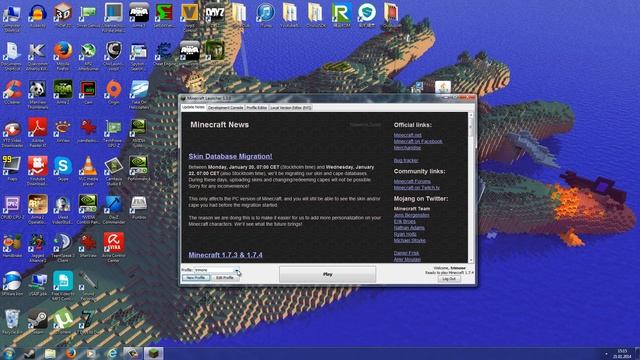The height and width of the screenshot is (360, 640).
Task: Select the DayZ desktop icon
Action: point(215,16)
